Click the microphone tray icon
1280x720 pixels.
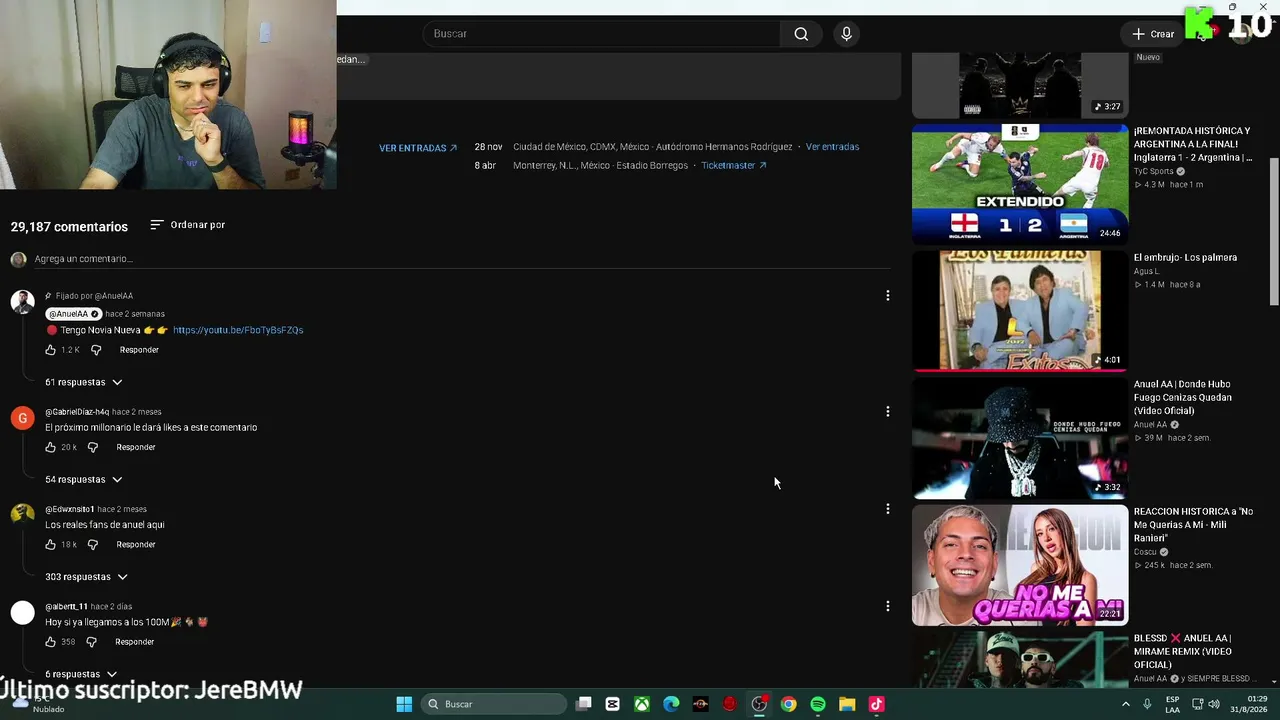coord(1147,704)
